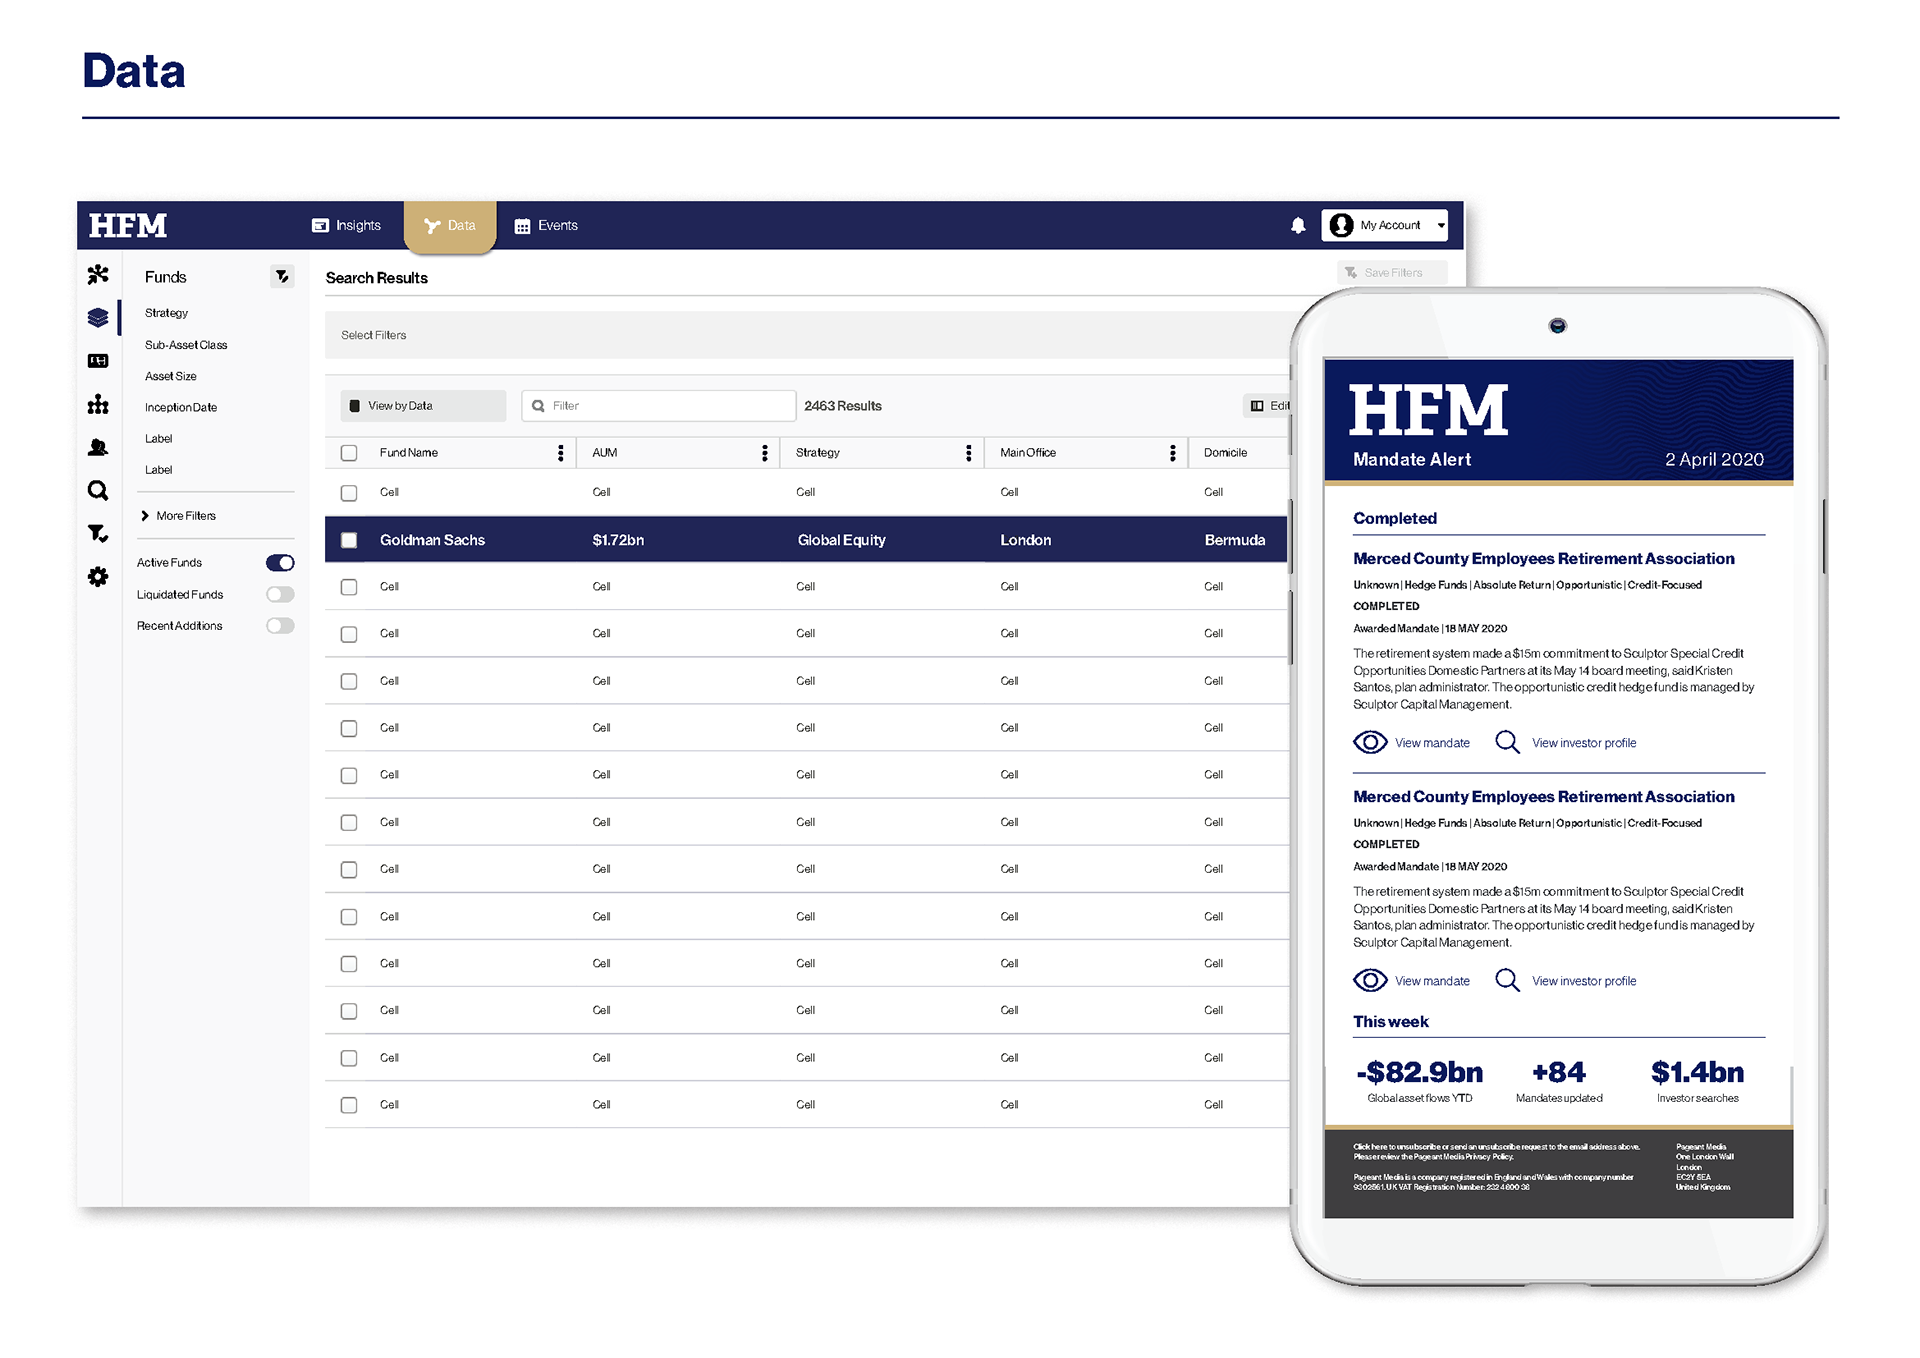The image size is (1920, 1358).
Task: Enable the Liquidated Funds switch
Action: (x=280, y=594)
